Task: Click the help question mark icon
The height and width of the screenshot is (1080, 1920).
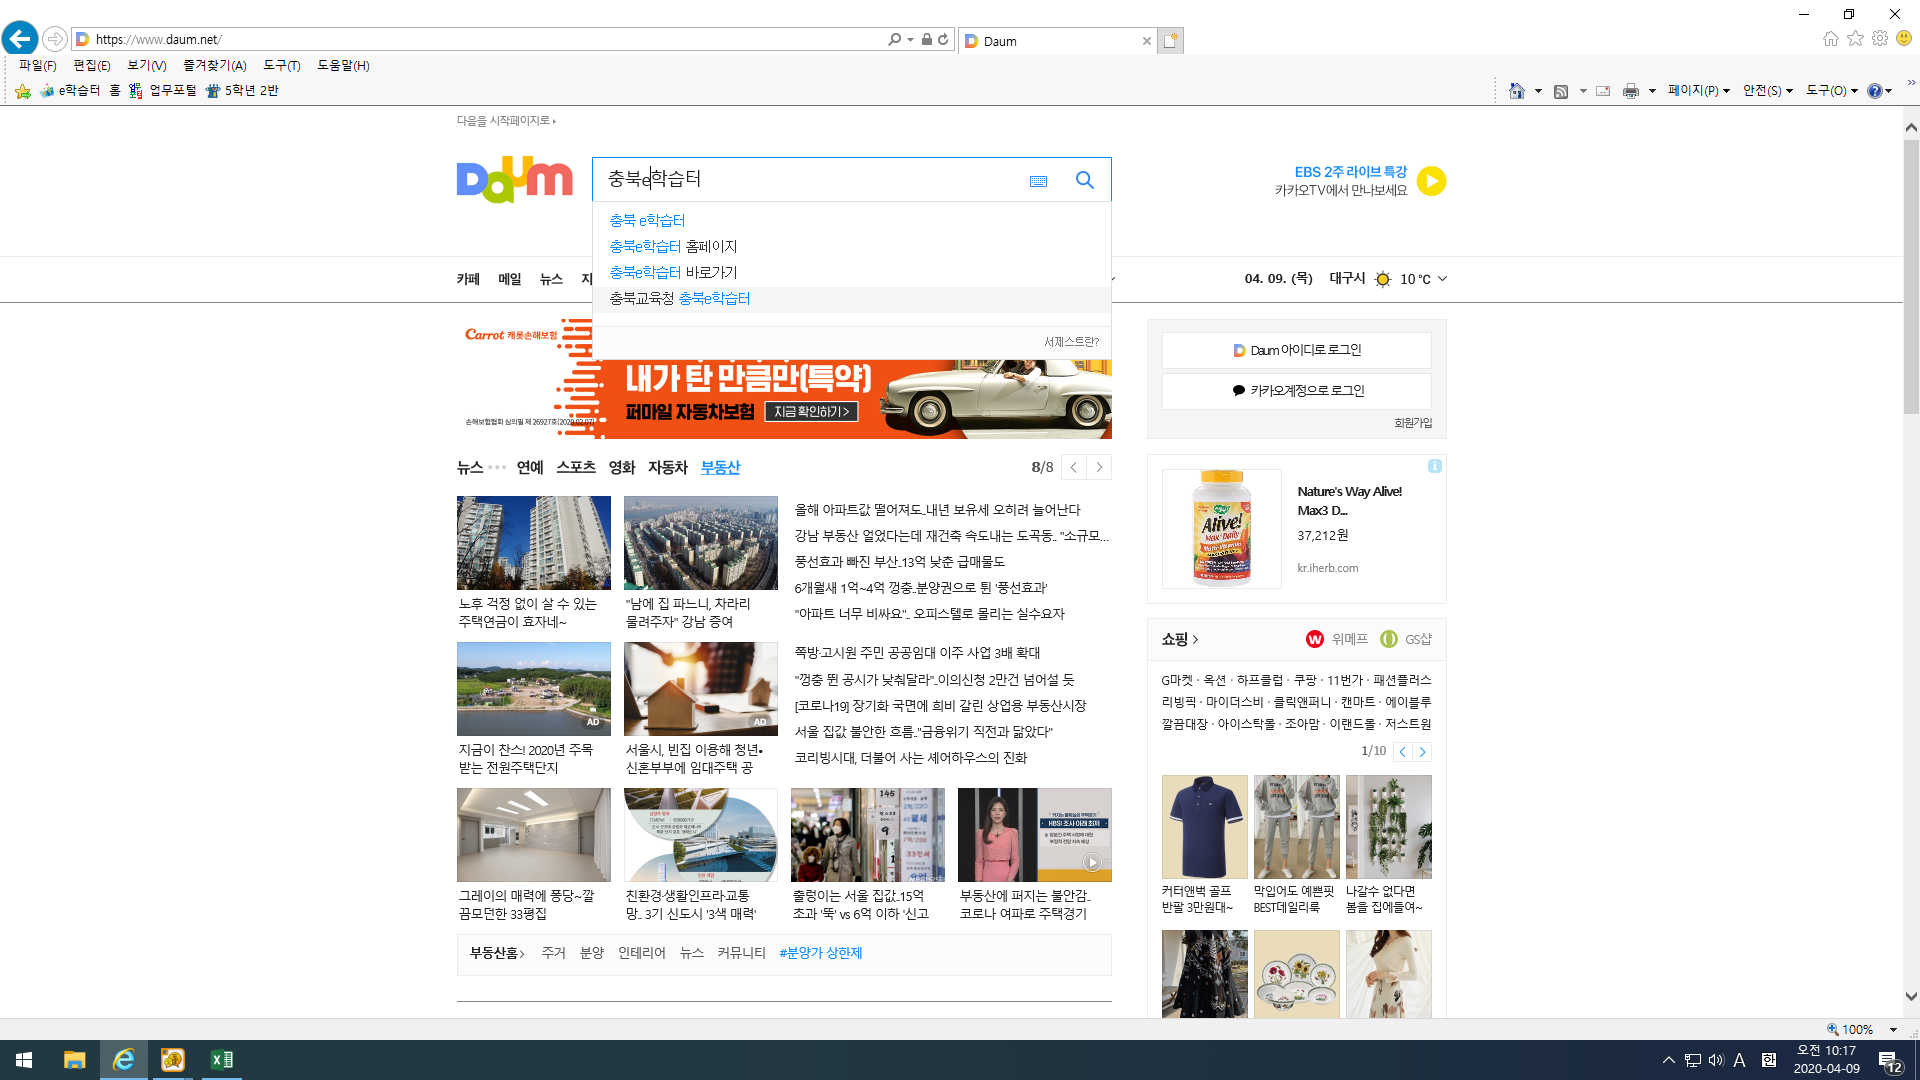Action: (x=1874, y=91)
